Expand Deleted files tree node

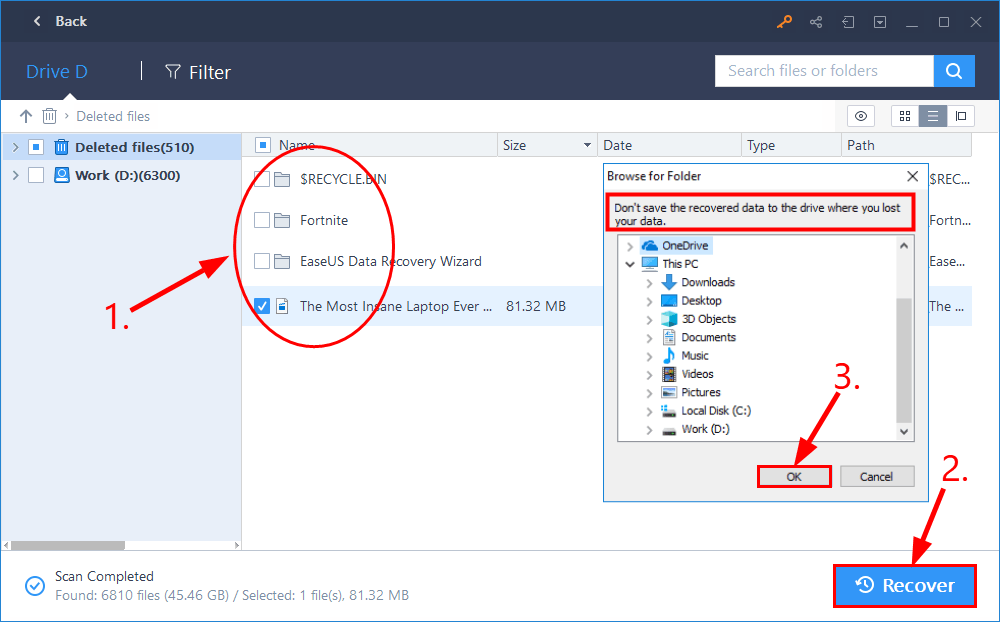[16, 147]
